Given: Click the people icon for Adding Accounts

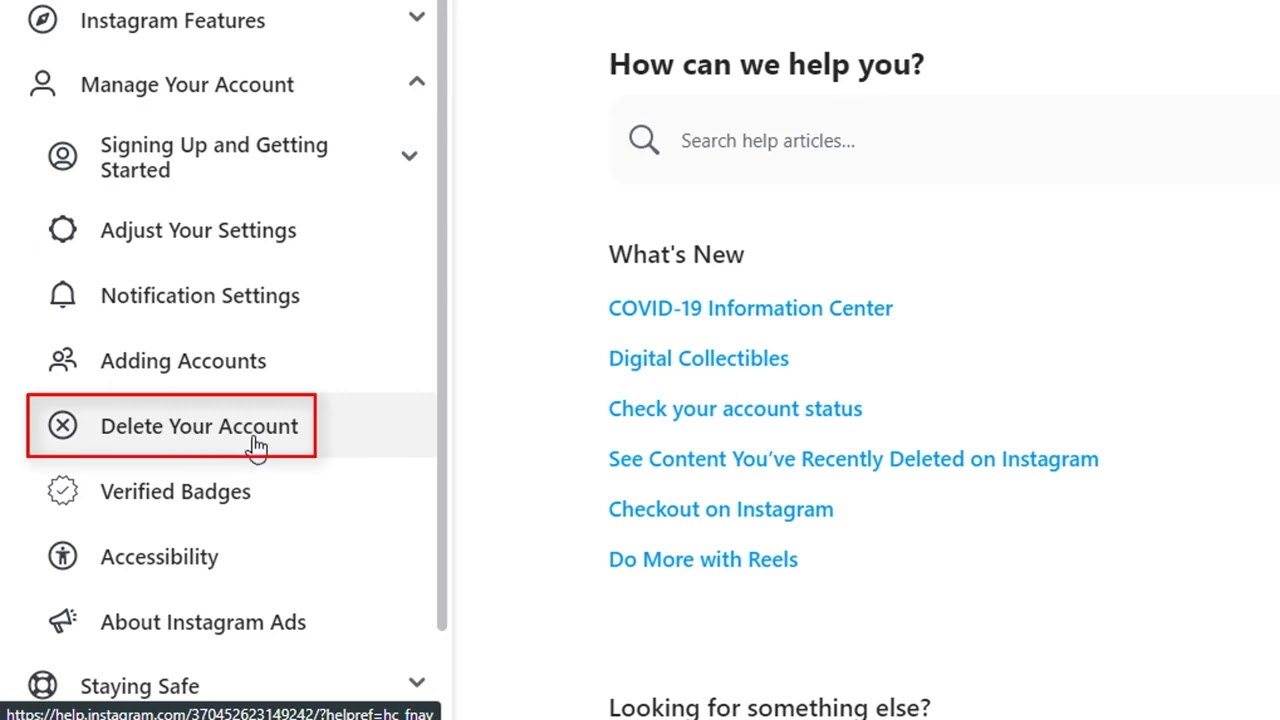Looking at the screenshot, I should click(62, 360).
